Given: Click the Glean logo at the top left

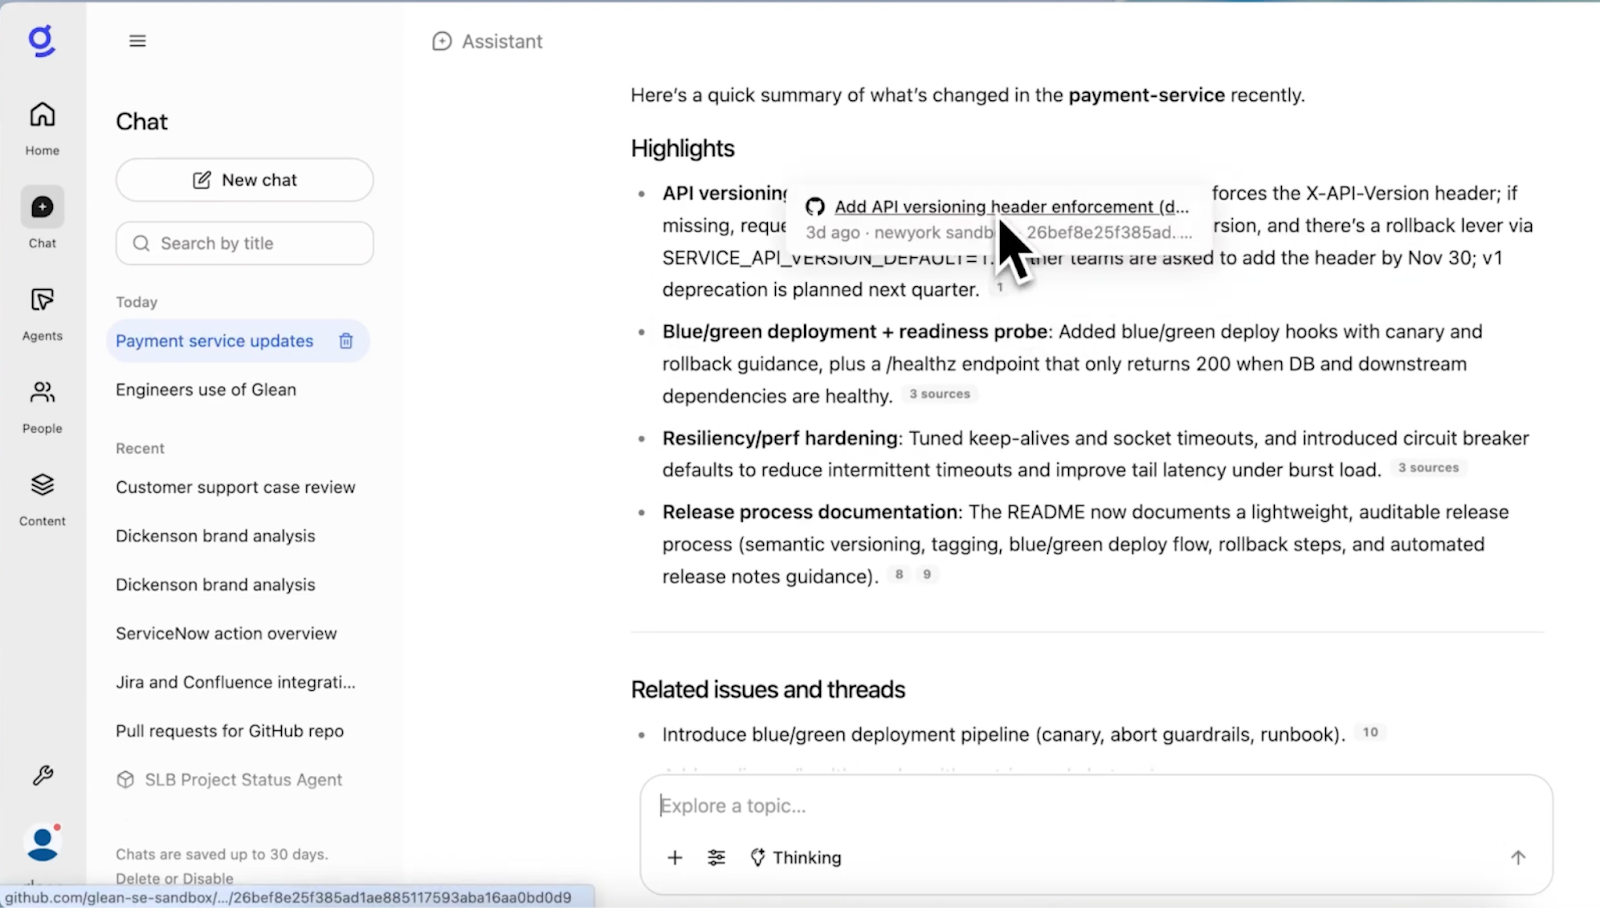Looking at the screenshot, I should tap(41, 40).
